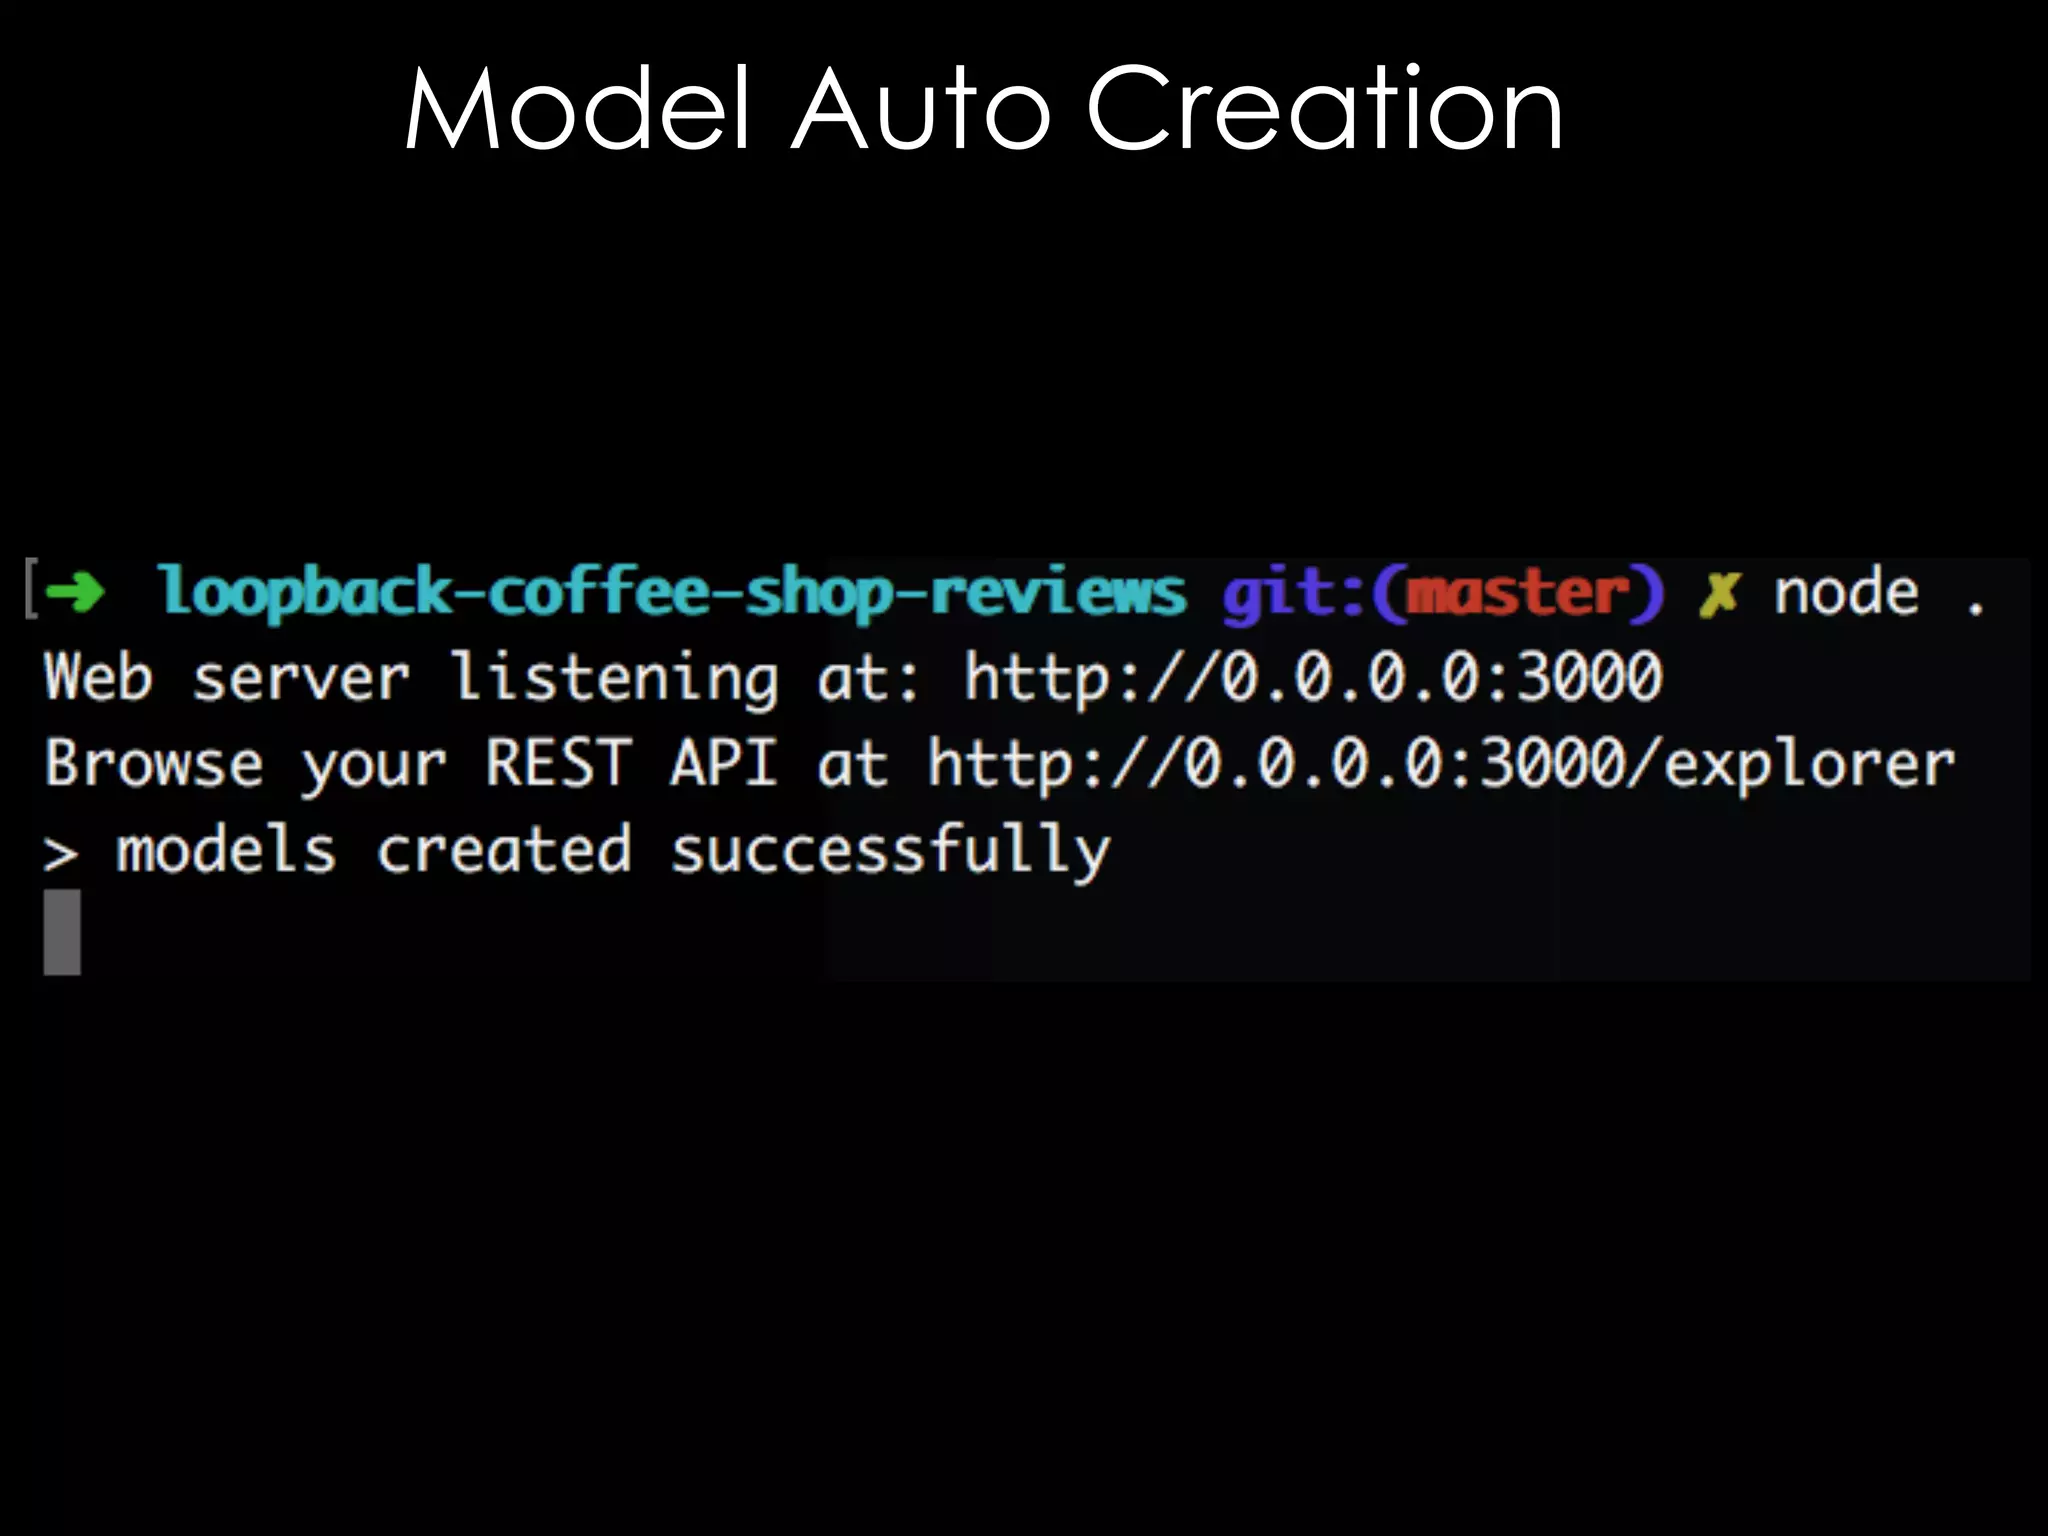Click the Browse your REST API text
The width and height of the screenshot is (2048, 1536).
coord(410,766)
